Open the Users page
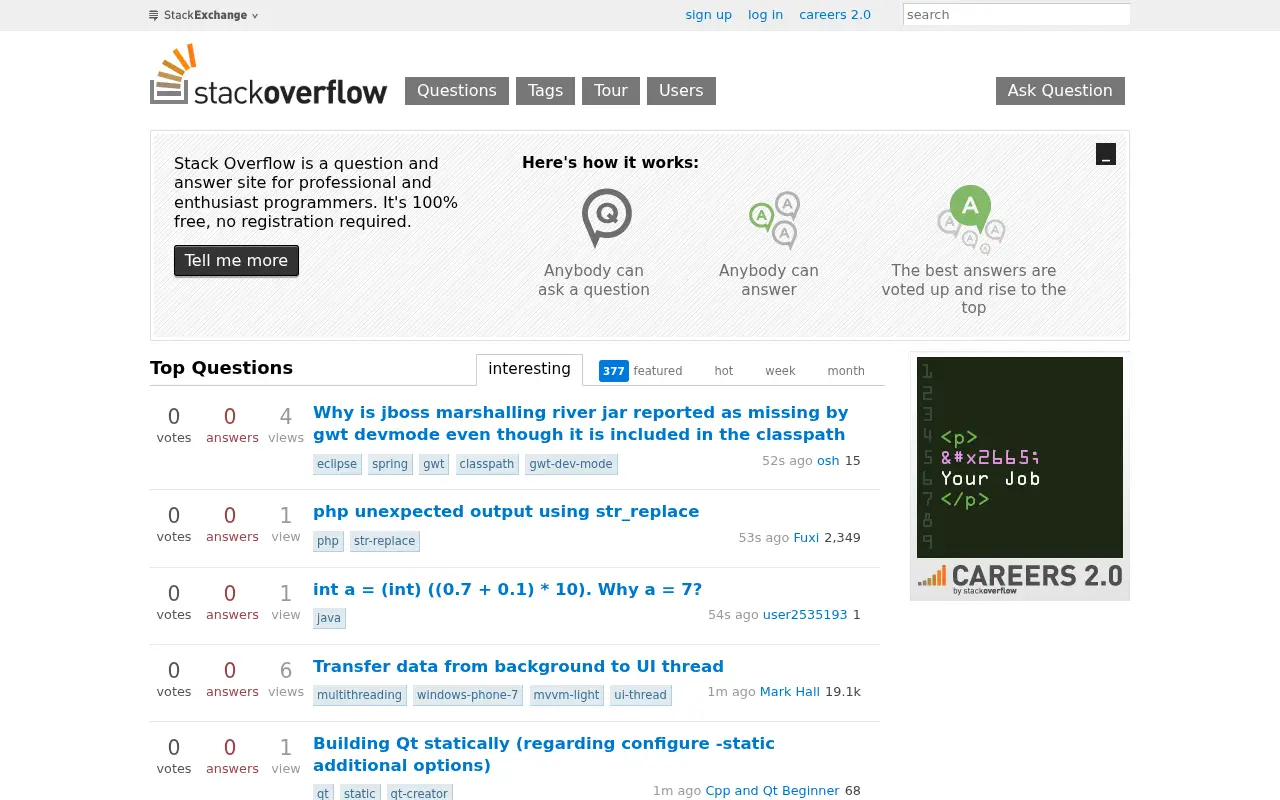 coord(681,90)
